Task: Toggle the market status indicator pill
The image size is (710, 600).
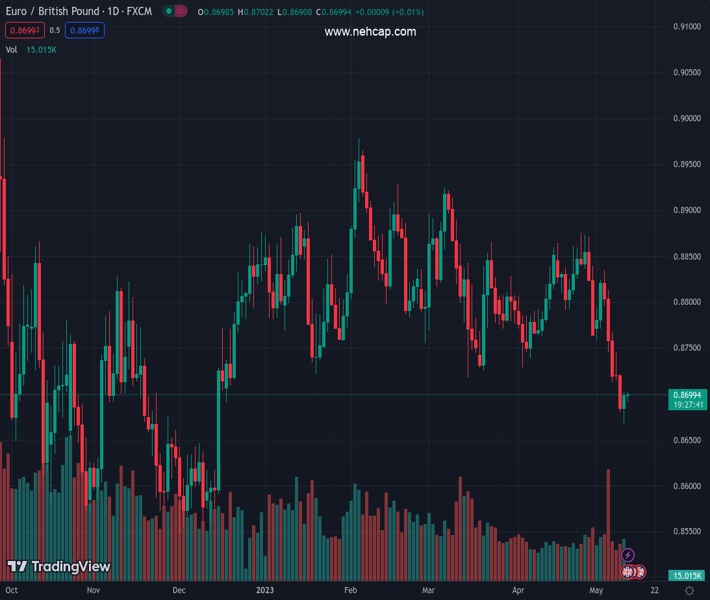Action: click(175, 12)
